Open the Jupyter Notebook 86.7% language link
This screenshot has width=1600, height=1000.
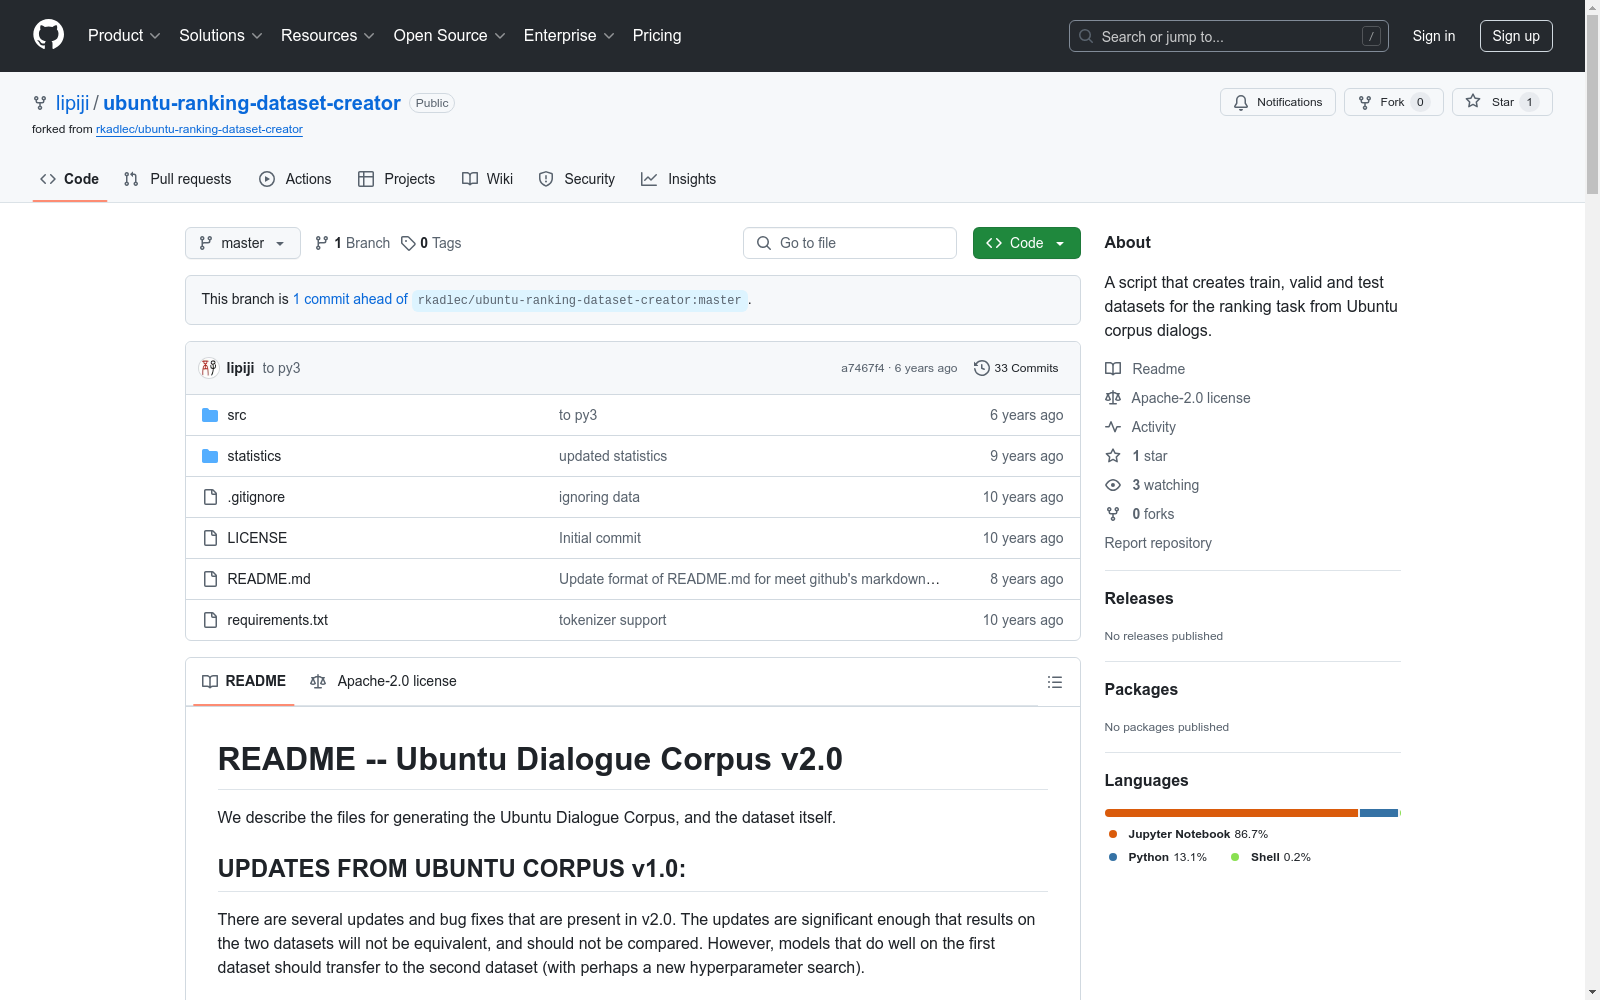click(x=1189, y=834)
